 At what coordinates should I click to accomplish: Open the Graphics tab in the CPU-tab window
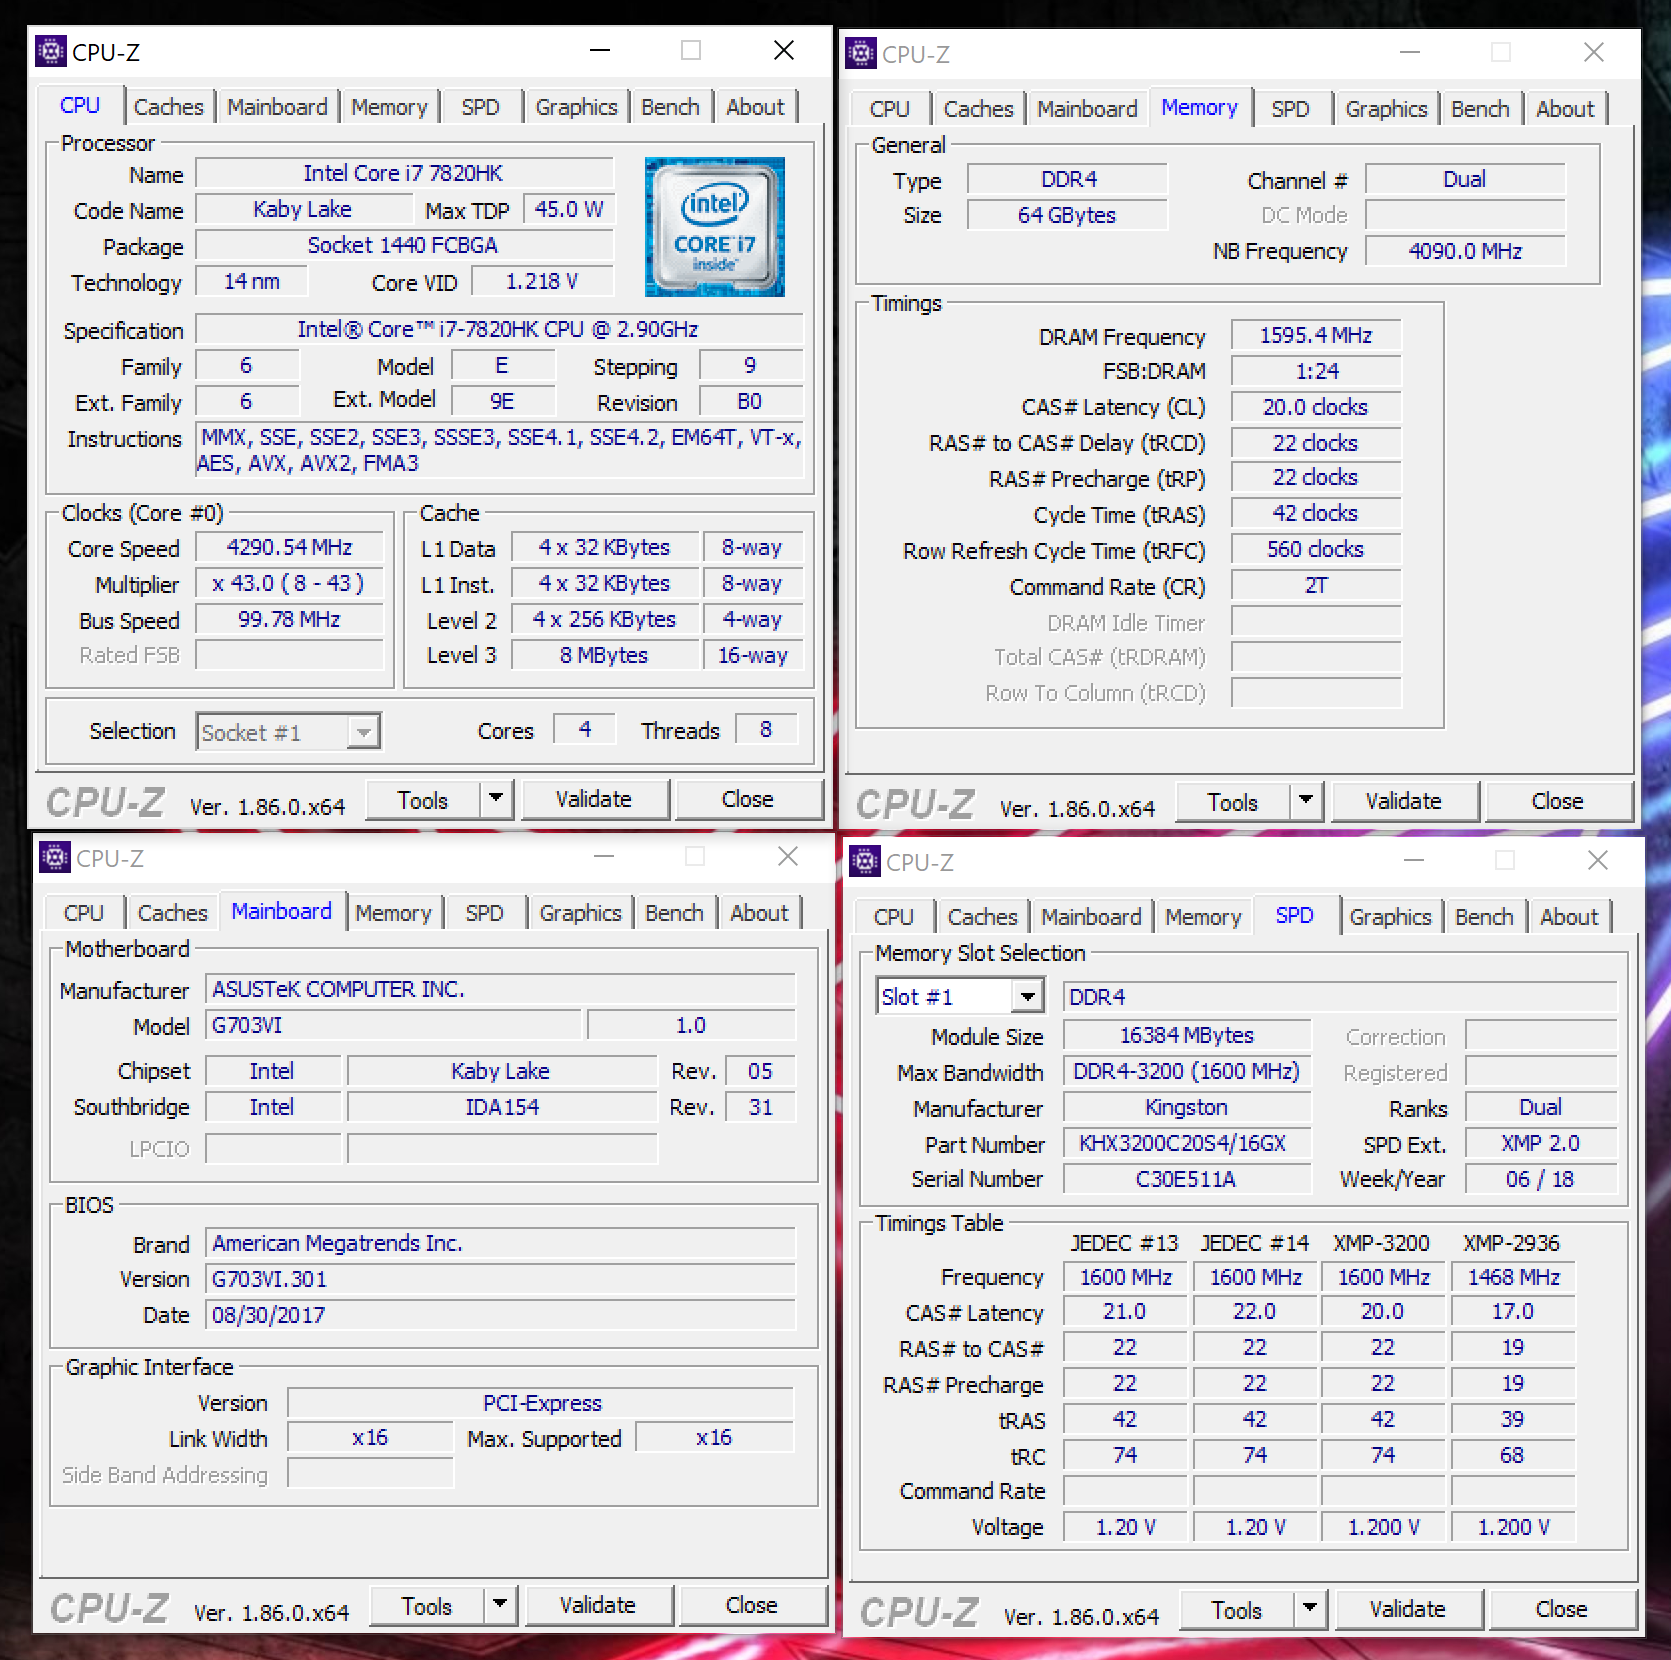pos(576,107)
